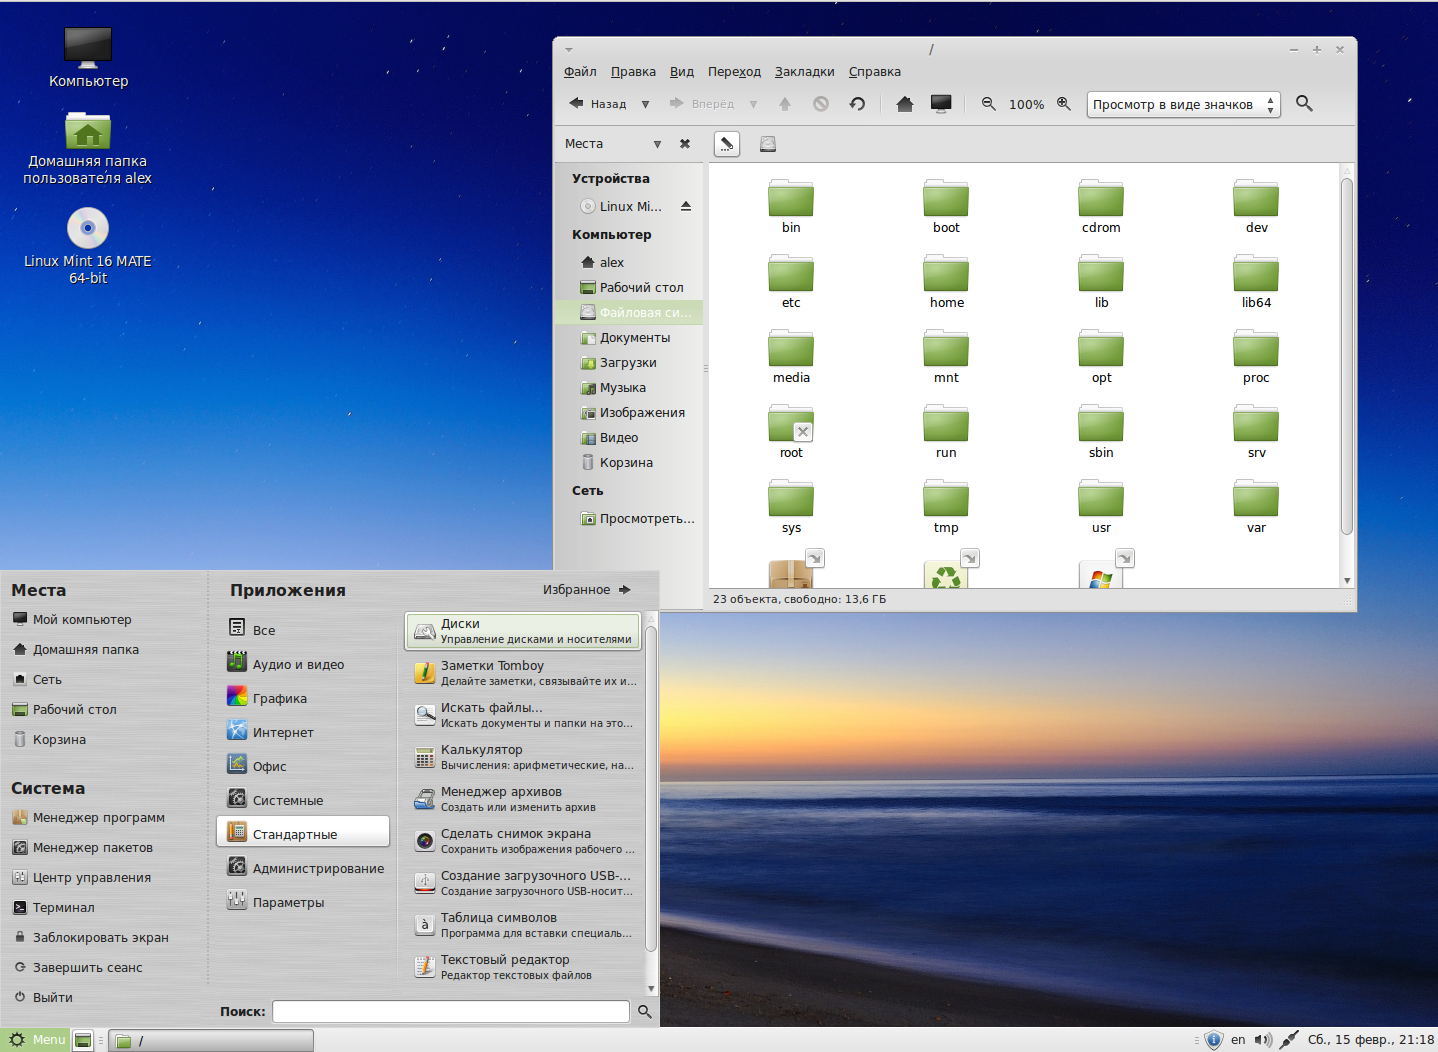1438x1052 pixels.
Task: Click Выйти in the menu
Action: coord(42,998)
